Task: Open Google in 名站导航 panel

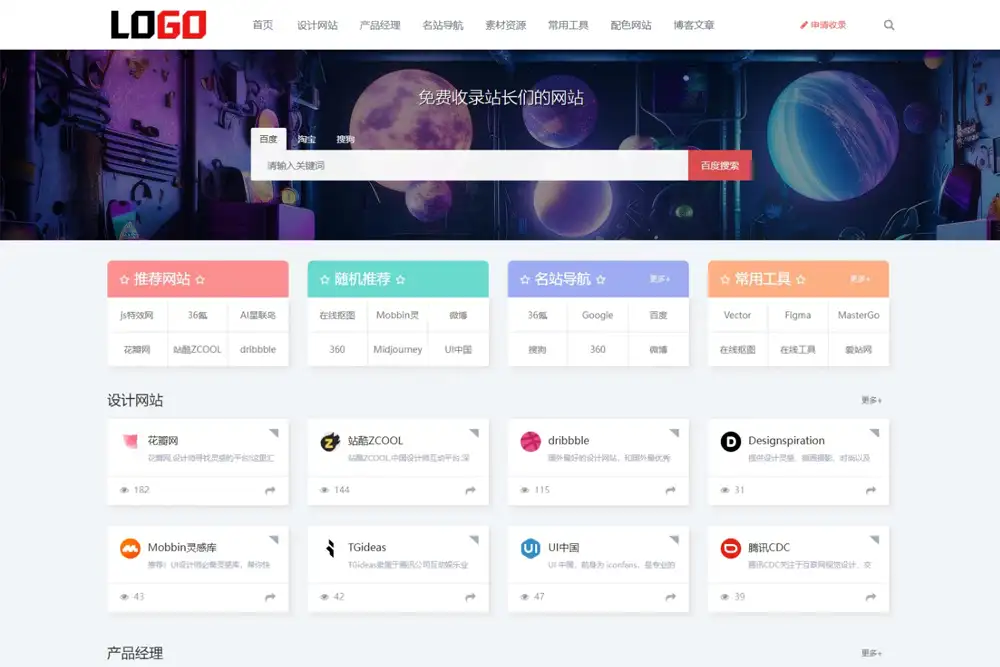Action: point(598,315)
